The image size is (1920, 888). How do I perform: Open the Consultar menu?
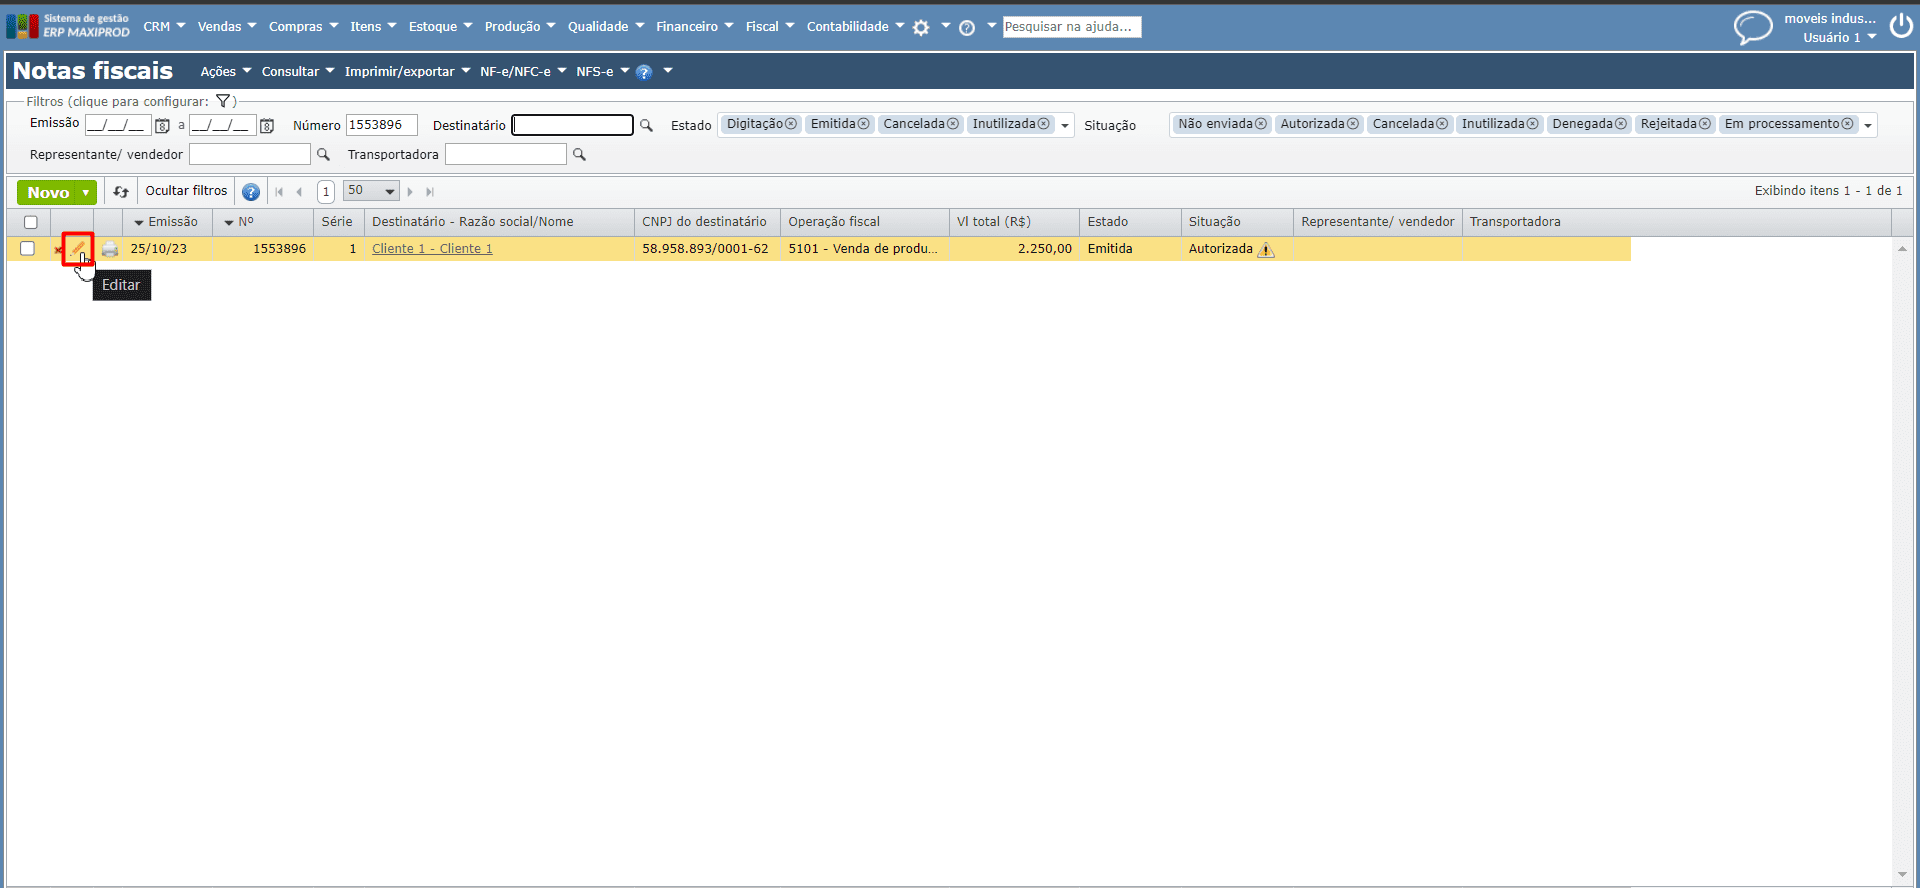pyautogui.click(x=298, y=72)
